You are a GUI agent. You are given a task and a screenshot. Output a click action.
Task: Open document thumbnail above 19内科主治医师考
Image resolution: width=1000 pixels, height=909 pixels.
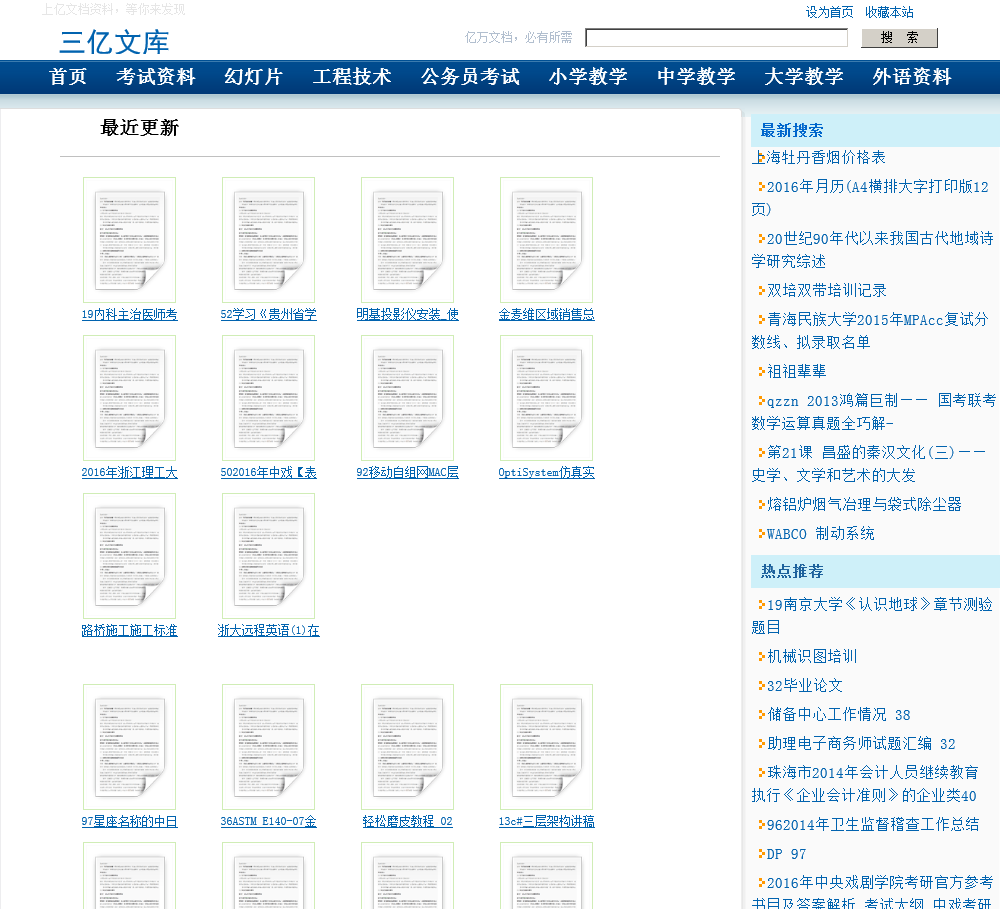pos(129,239)
